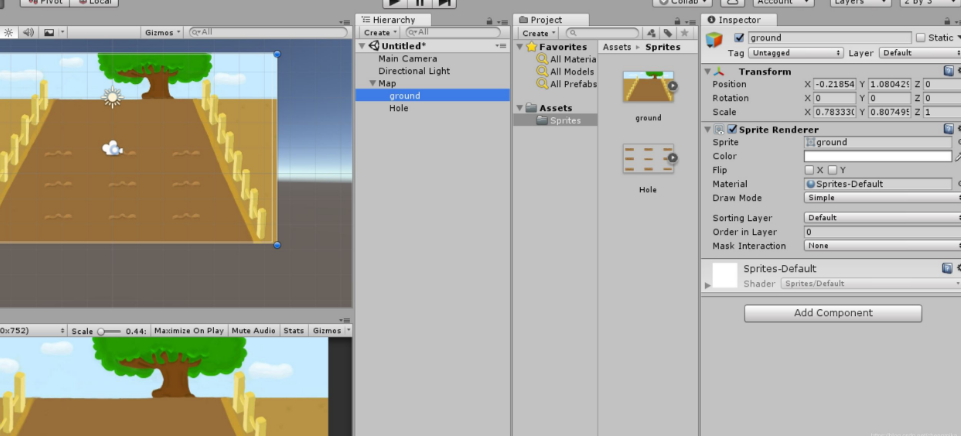The height and width of the screenshot is (436, 962).
Task: Collapse the Transform component
Action: click(x=707, y=71)
